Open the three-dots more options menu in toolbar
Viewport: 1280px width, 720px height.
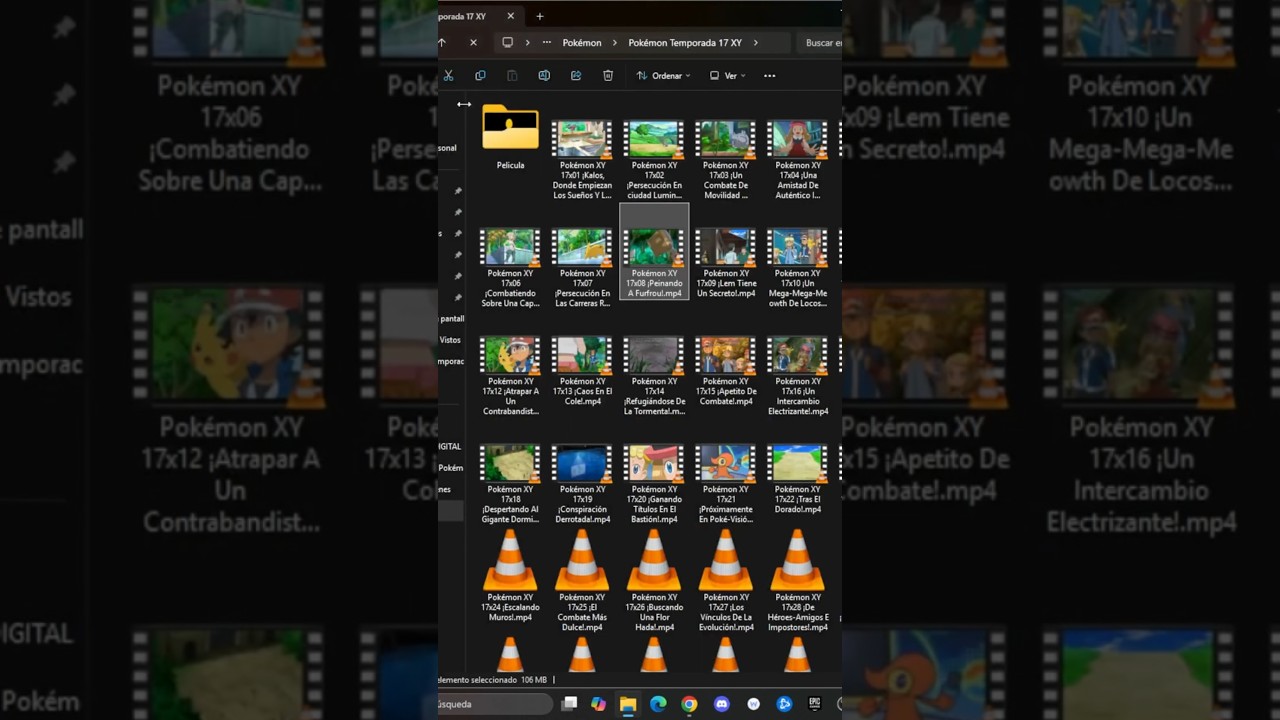click(x=769, y=76)
